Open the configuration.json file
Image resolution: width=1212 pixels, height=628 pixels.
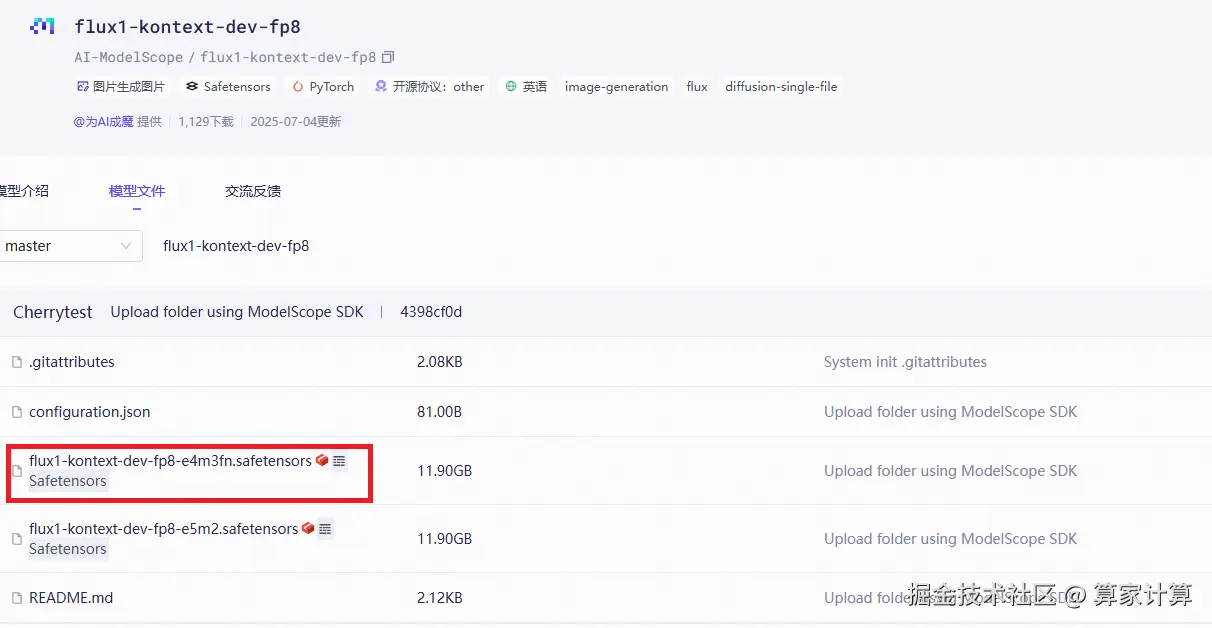pos(89,412)
